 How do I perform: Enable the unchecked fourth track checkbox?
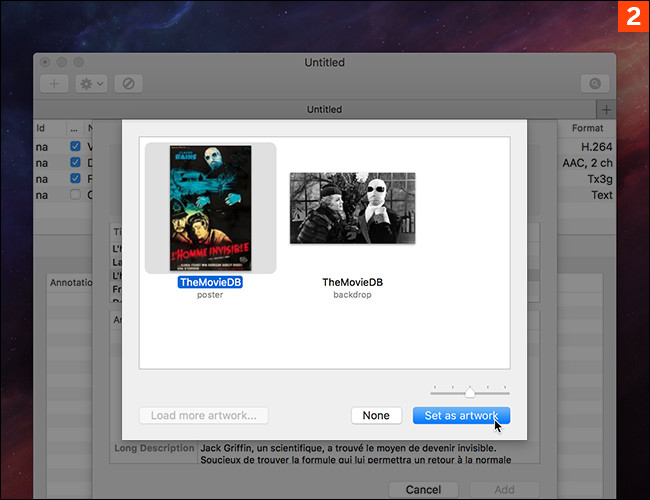tap(77, 195)
